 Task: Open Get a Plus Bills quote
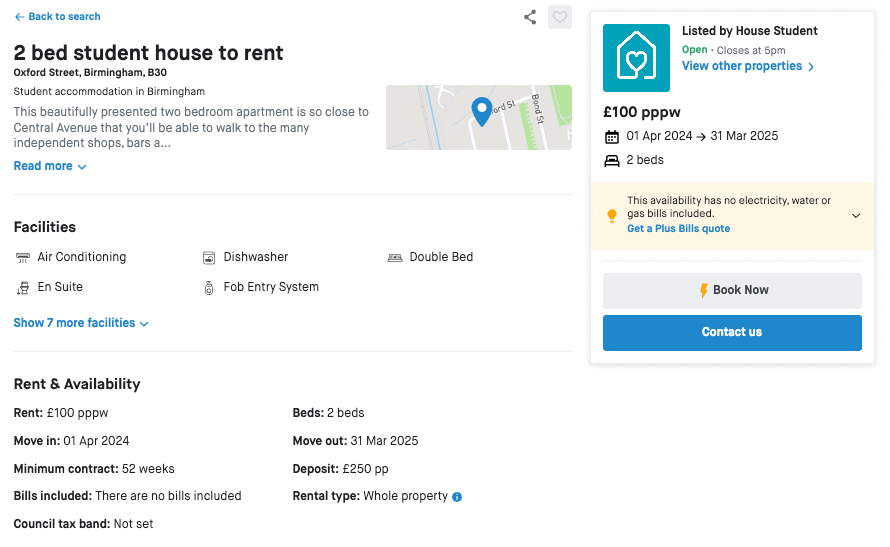pyautogui.click(x=678, y=229)
